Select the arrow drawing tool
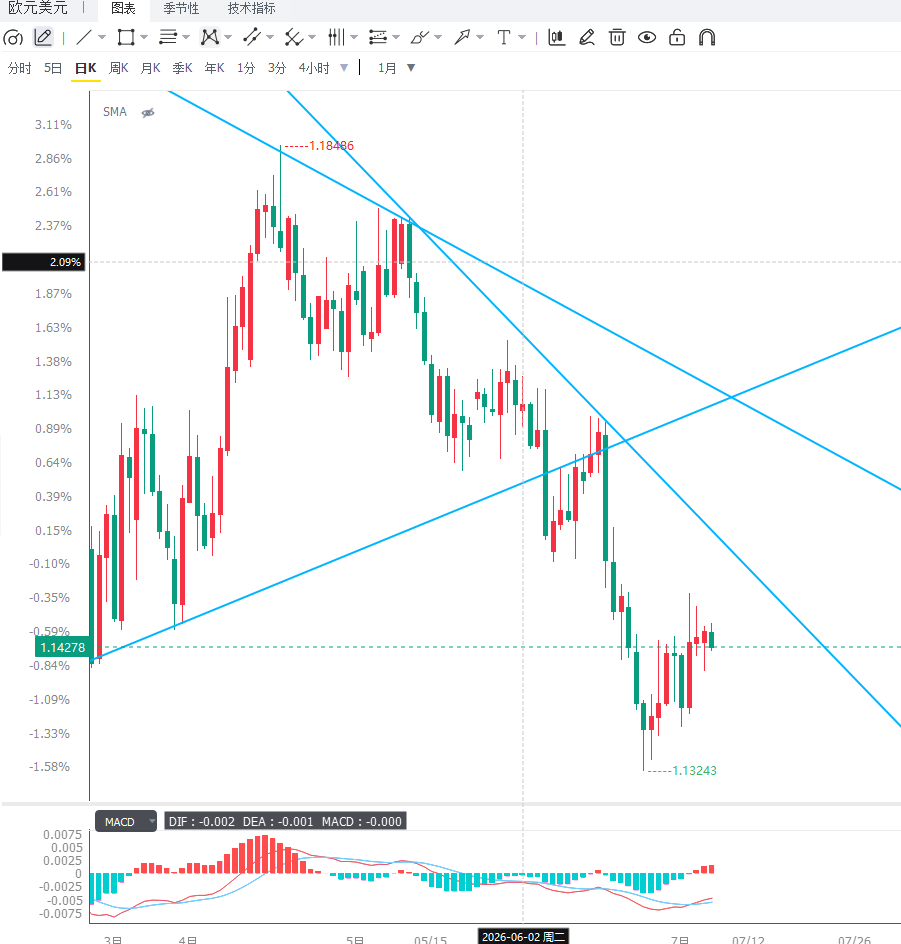This screenshot has width=901, height=944. [462, 37]
